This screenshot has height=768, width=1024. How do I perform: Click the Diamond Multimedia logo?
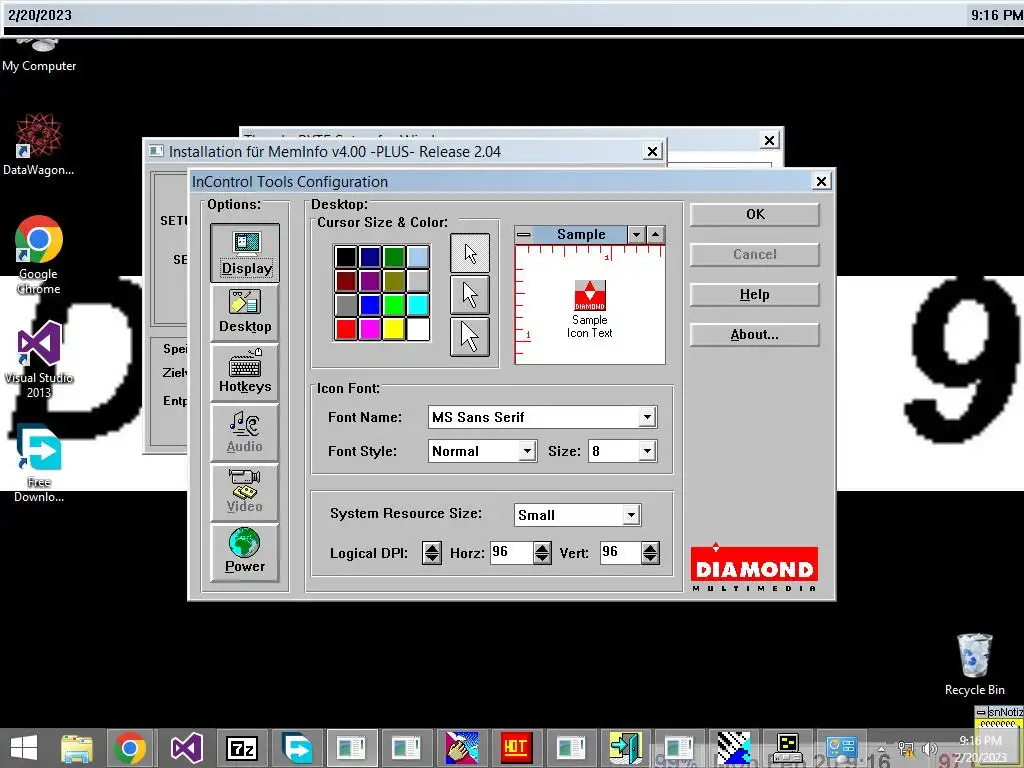click(x=754, y=567)
